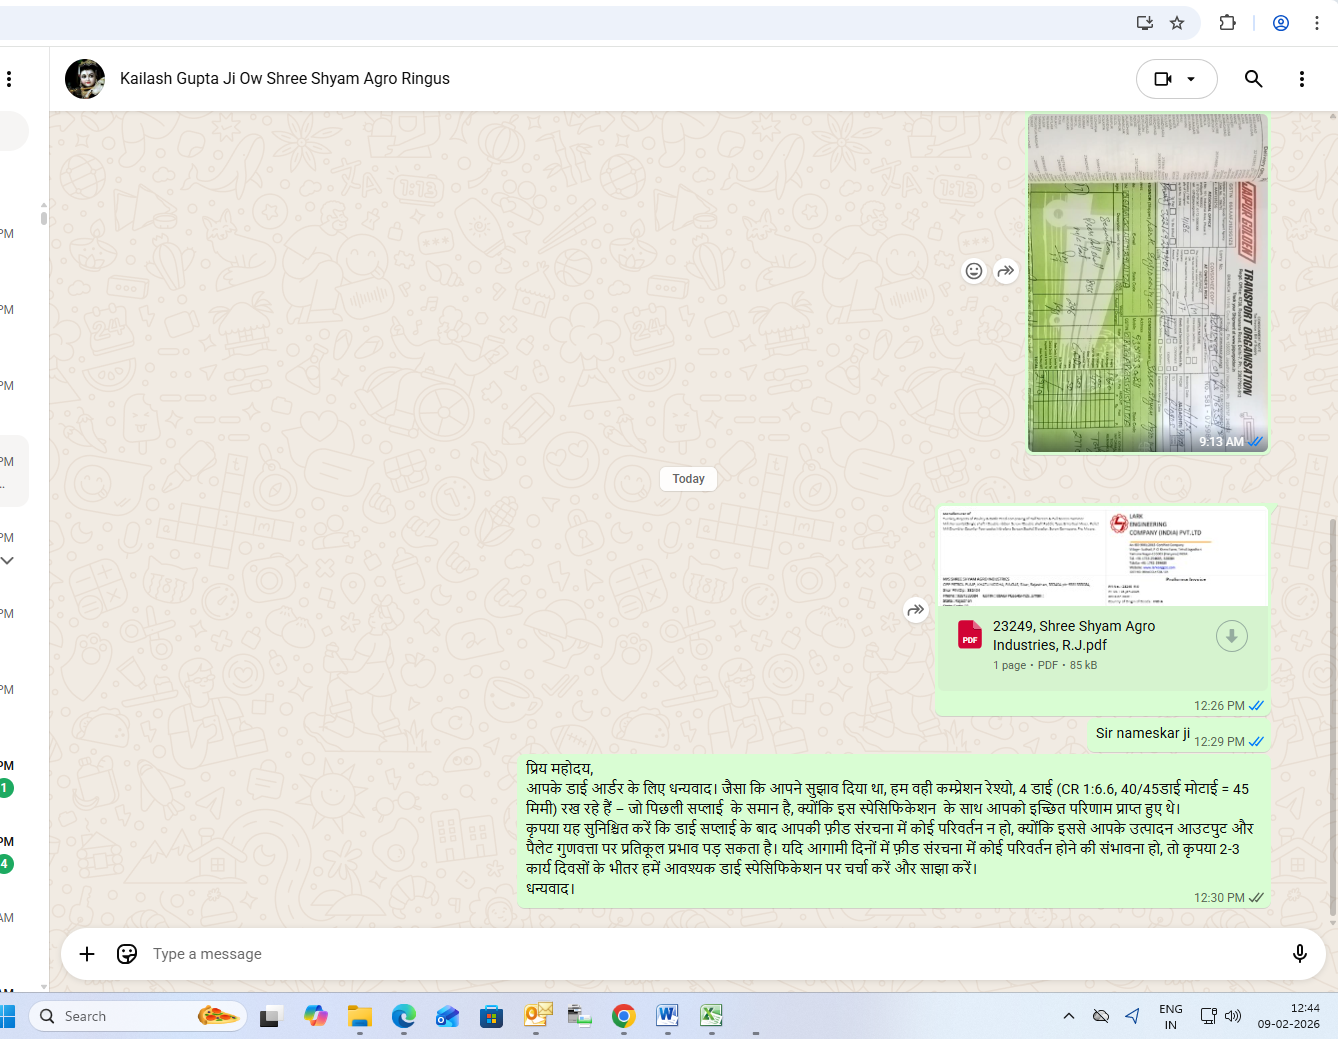
Task: React with emoji to transport receipt image
Action: [973, 271]
